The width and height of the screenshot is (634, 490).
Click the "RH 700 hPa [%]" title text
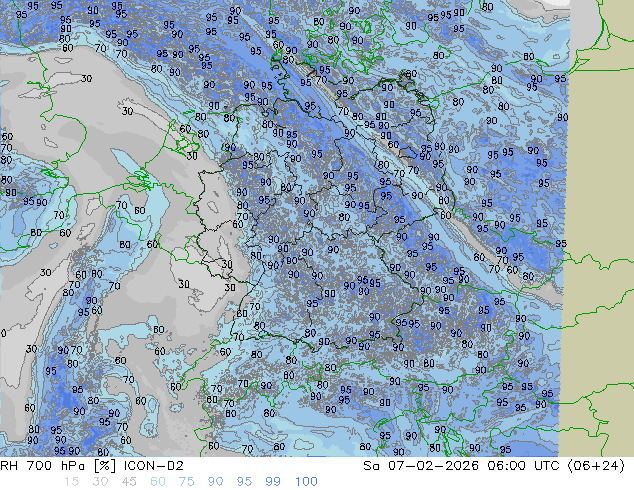coord(59,466)
